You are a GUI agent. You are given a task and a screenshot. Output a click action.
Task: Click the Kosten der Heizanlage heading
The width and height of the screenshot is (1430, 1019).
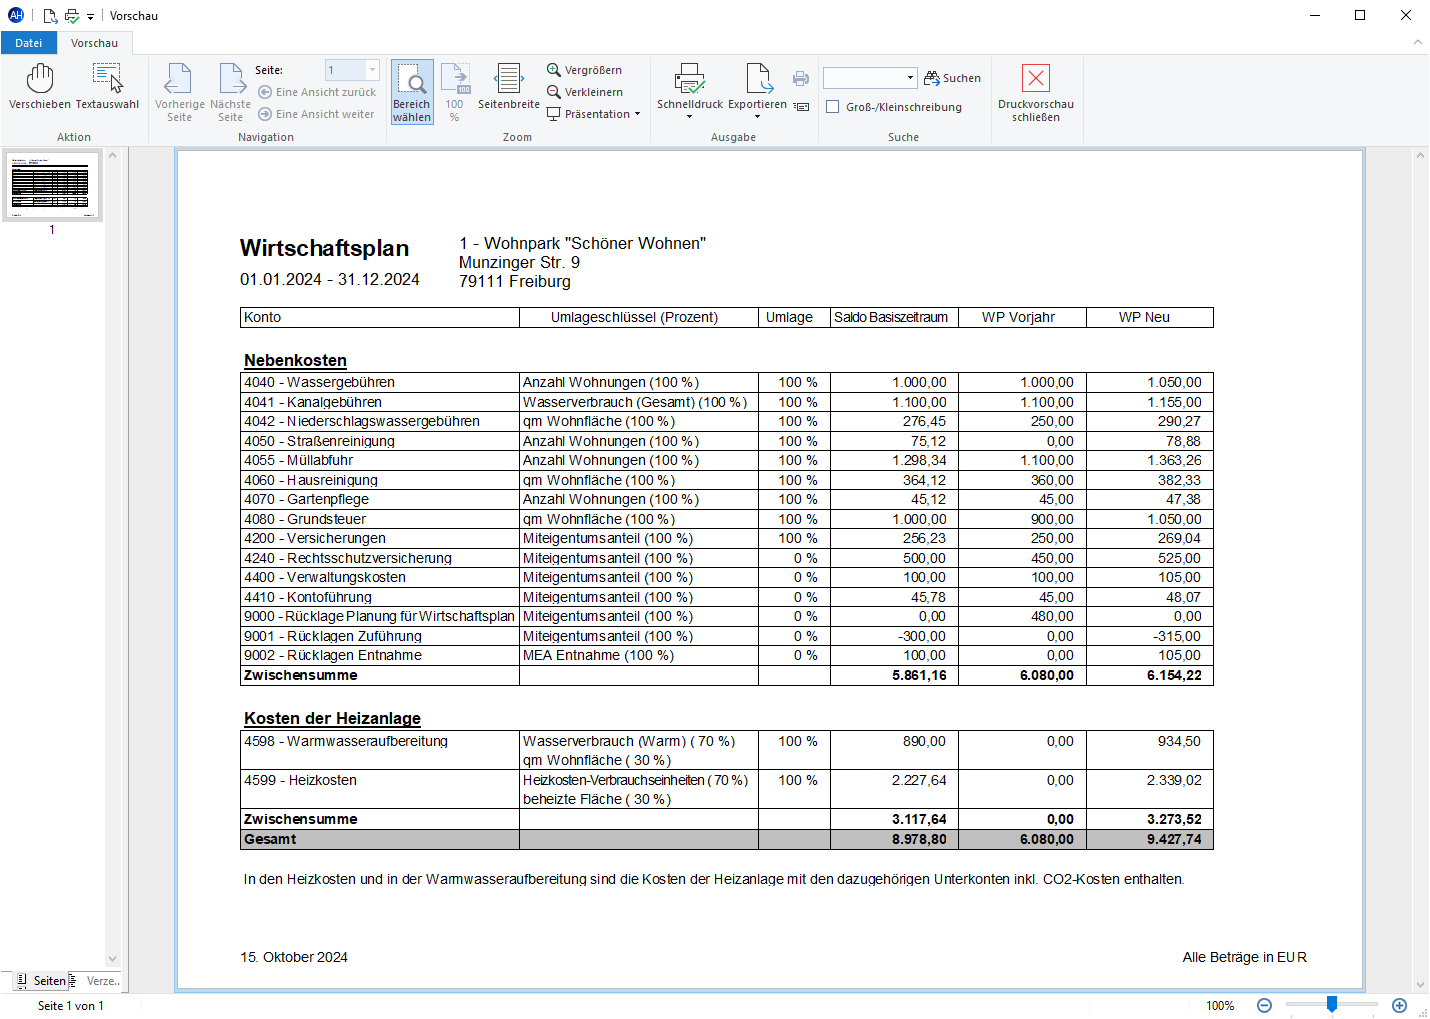[332, 718]
